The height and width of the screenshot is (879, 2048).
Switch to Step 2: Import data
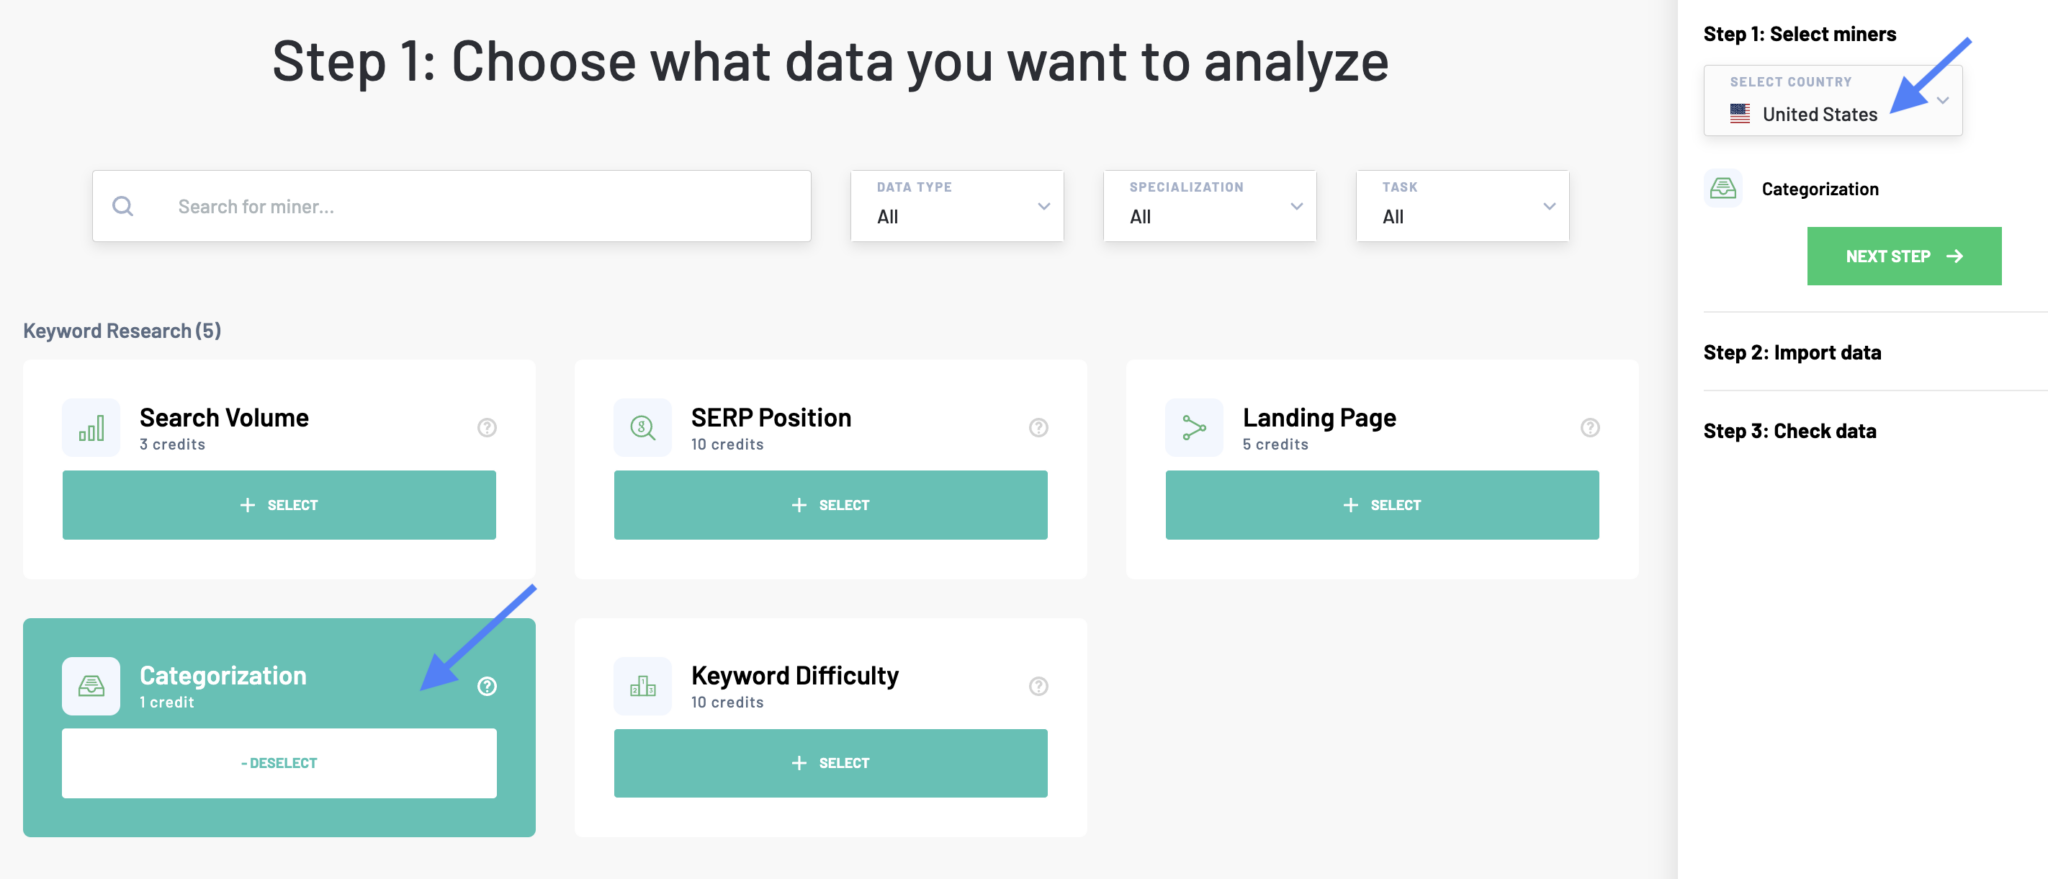1793,352
